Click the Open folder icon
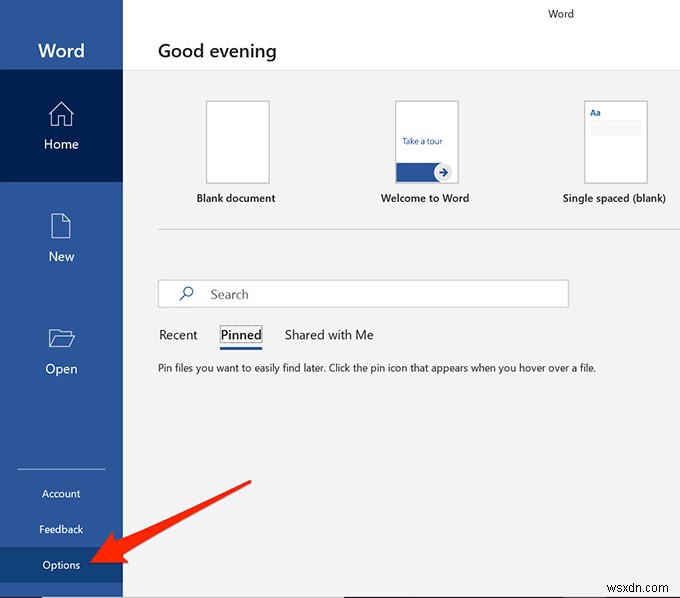Viewport: 680px width, 598px height. pos(61,338)
